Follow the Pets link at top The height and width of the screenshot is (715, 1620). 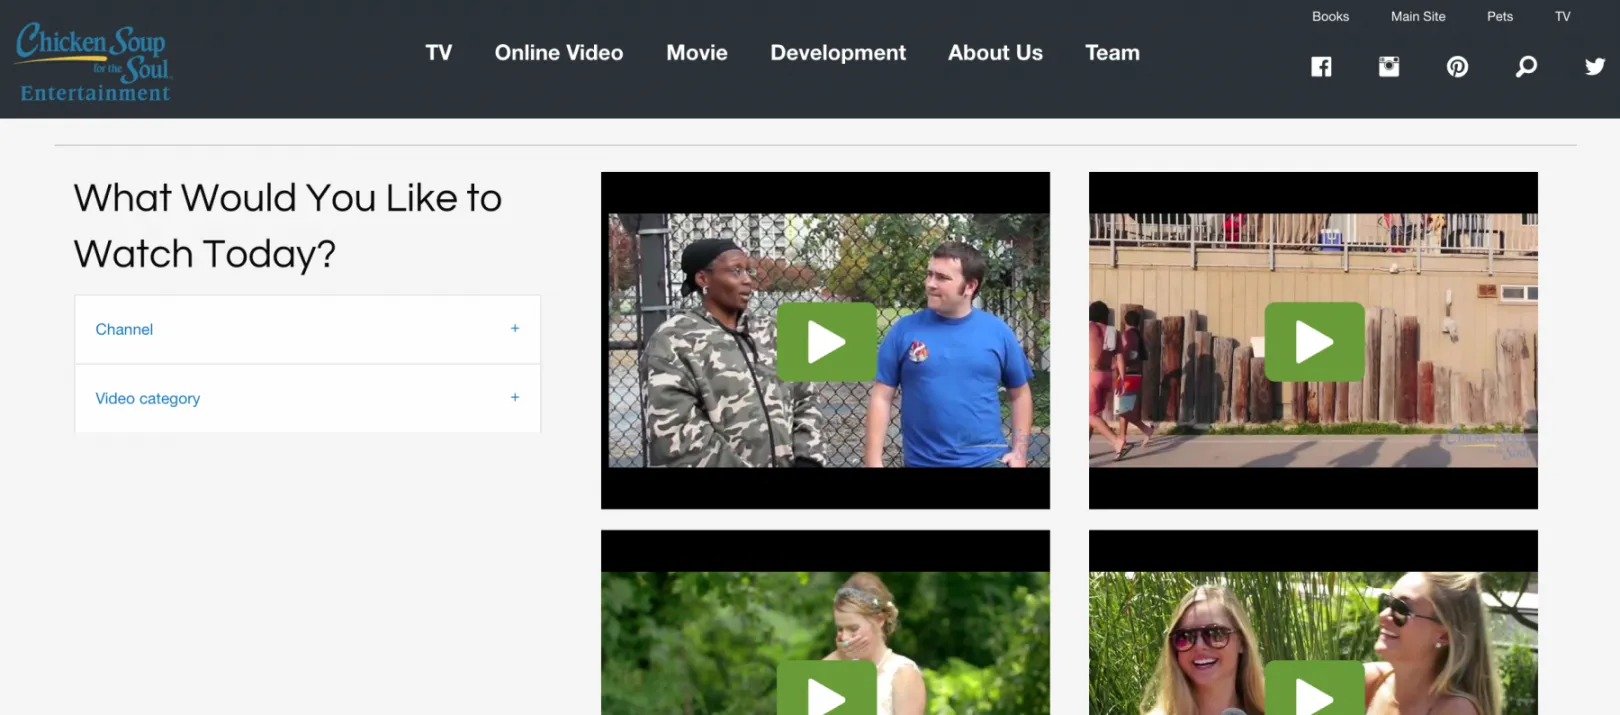click(x=1499, y=16)
